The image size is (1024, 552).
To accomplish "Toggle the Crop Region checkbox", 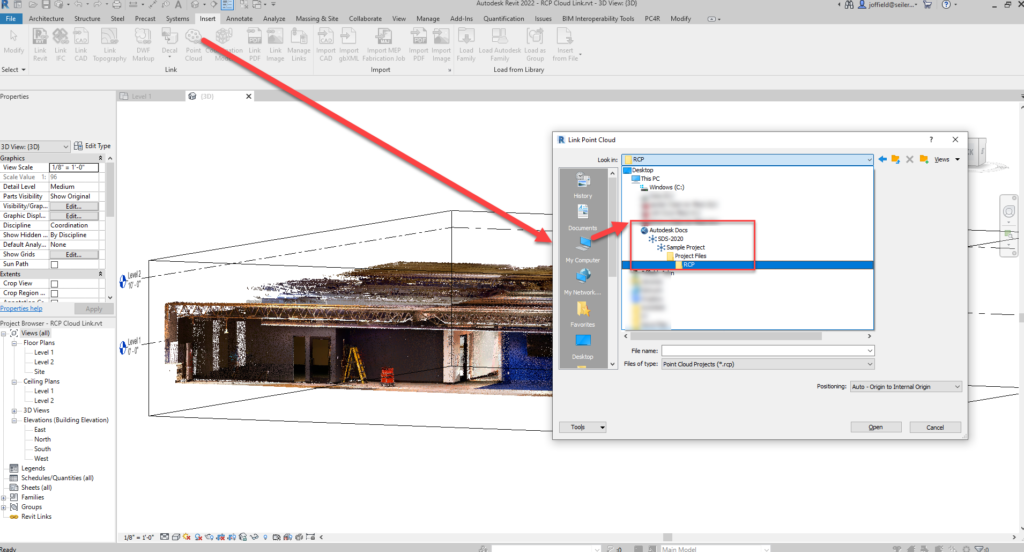I will coord(54,294).
